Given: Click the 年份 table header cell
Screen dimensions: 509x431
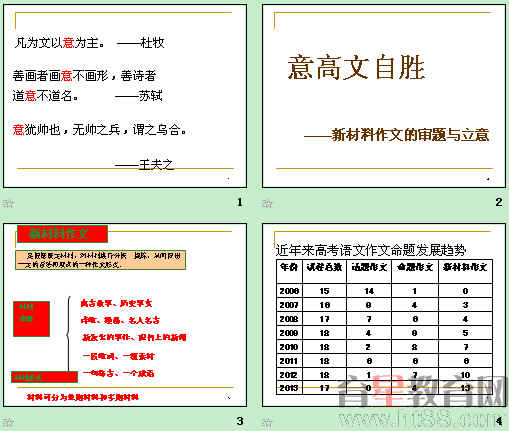Looking at the screenshot, I should (289, 272).
